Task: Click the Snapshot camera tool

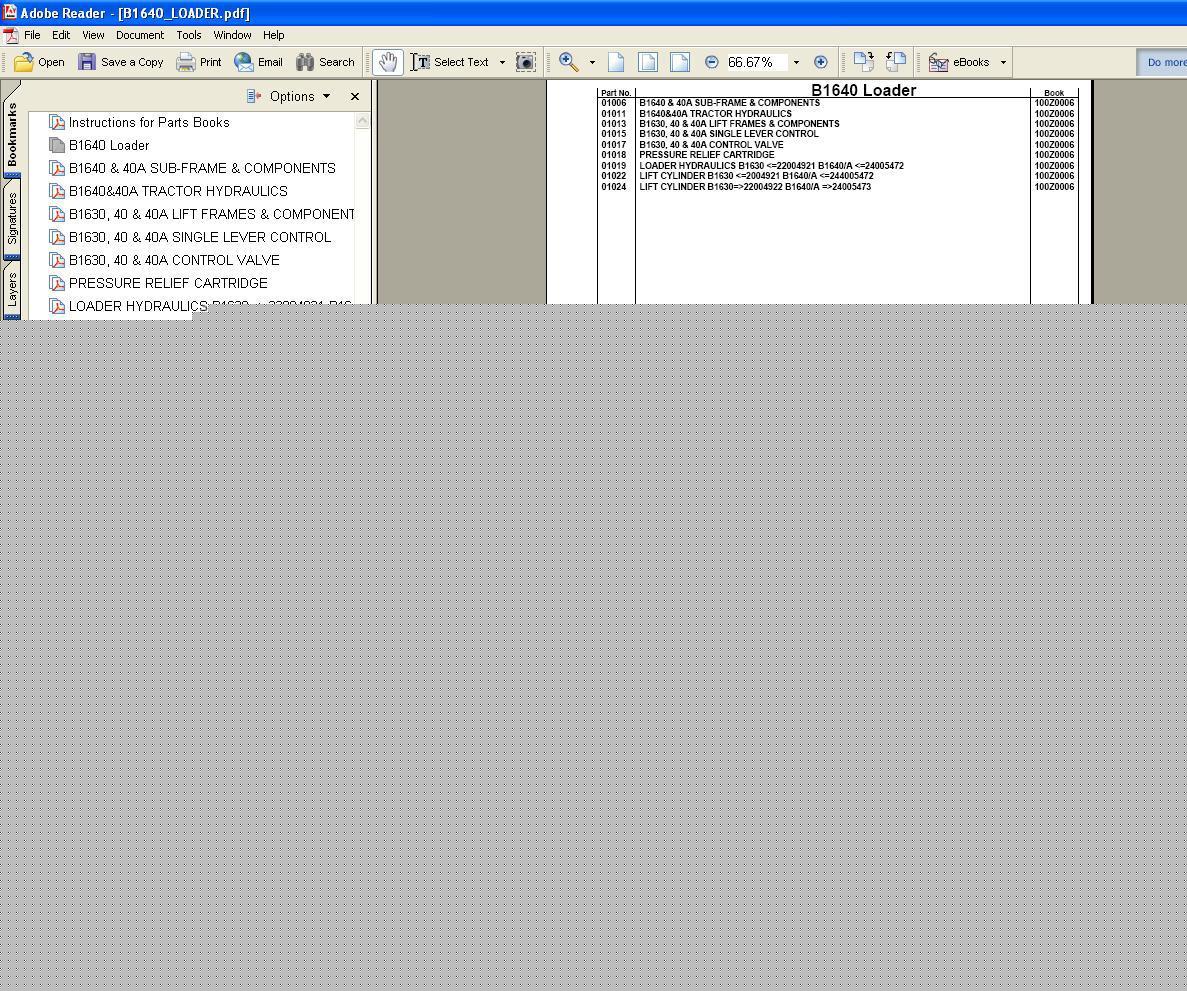Action: [525, 62]
